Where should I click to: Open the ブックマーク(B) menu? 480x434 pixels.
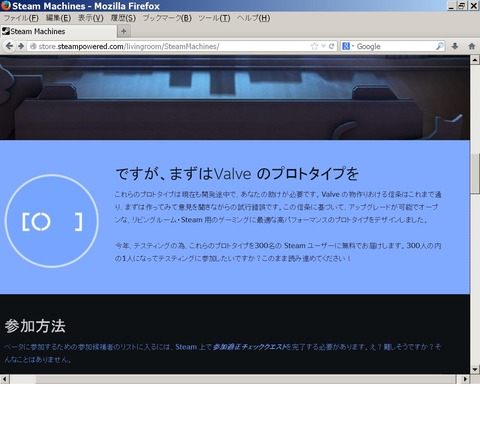[167, 18]
